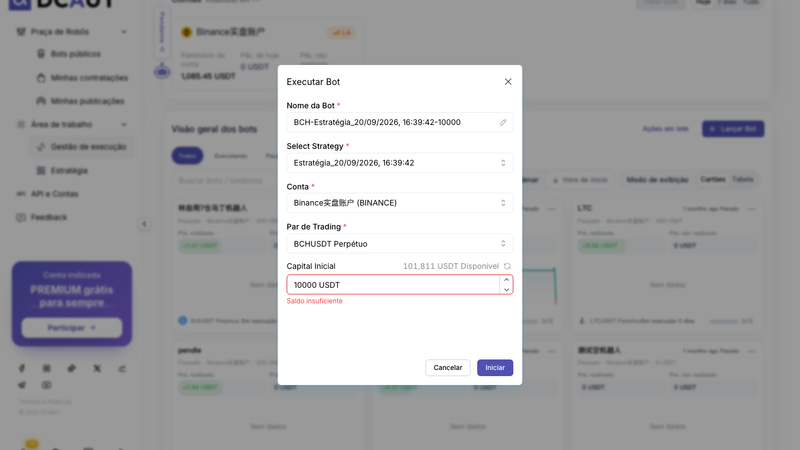Decrease Capital Inicial with down arrow
The height and width of the screenshot is (450, 800).
[x=506, y=289]
